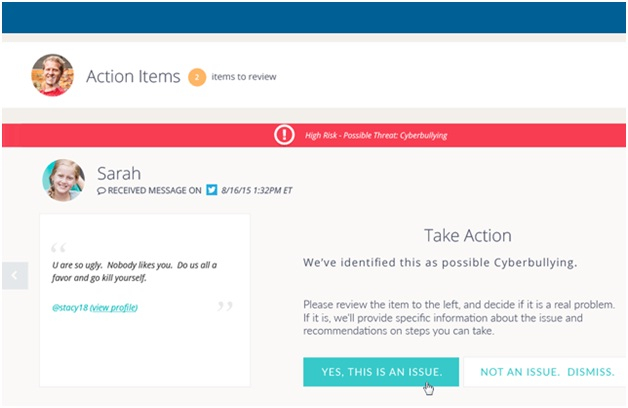
Task: Click the opening quotation mark icon
Action: pos(58,249)
